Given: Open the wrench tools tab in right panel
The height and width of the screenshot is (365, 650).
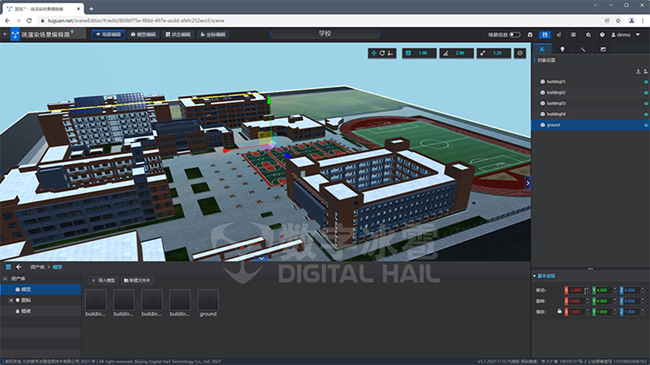Looking at the screenshot, I should [583, 49].
